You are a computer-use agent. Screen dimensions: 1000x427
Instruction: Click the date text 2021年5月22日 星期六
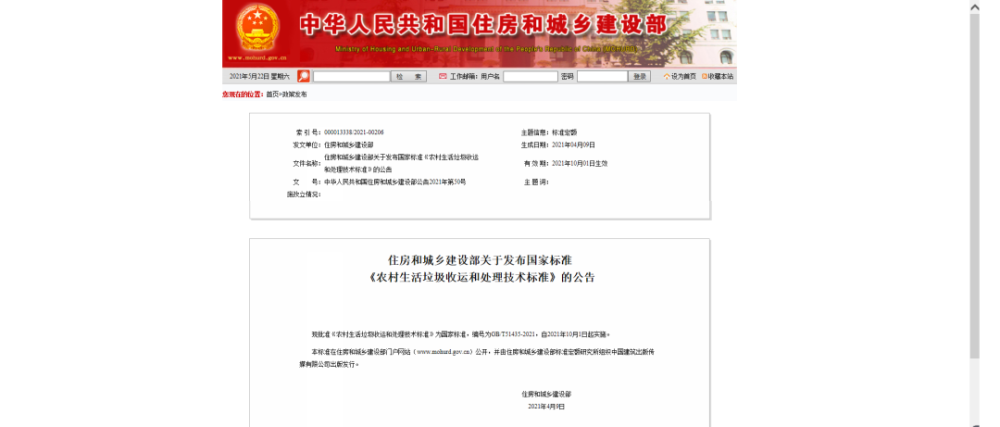pyautogui.click(x=259, y=76)
